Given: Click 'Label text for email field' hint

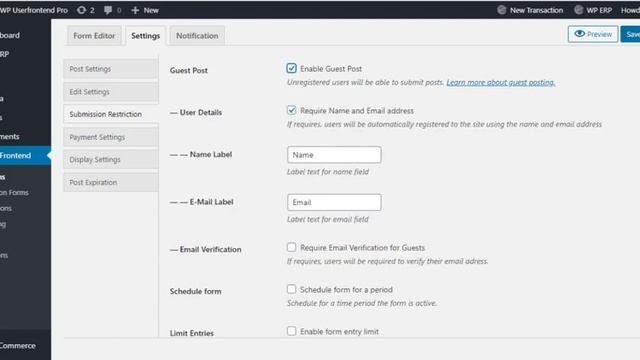Looking at the screenshot, I should click(328, 219).
